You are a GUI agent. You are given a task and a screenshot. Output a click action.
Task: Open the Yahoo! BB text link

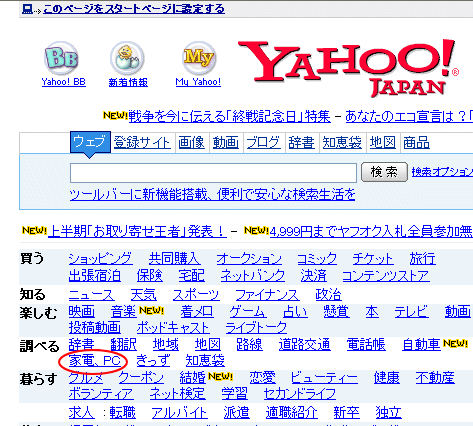[64, 82]
